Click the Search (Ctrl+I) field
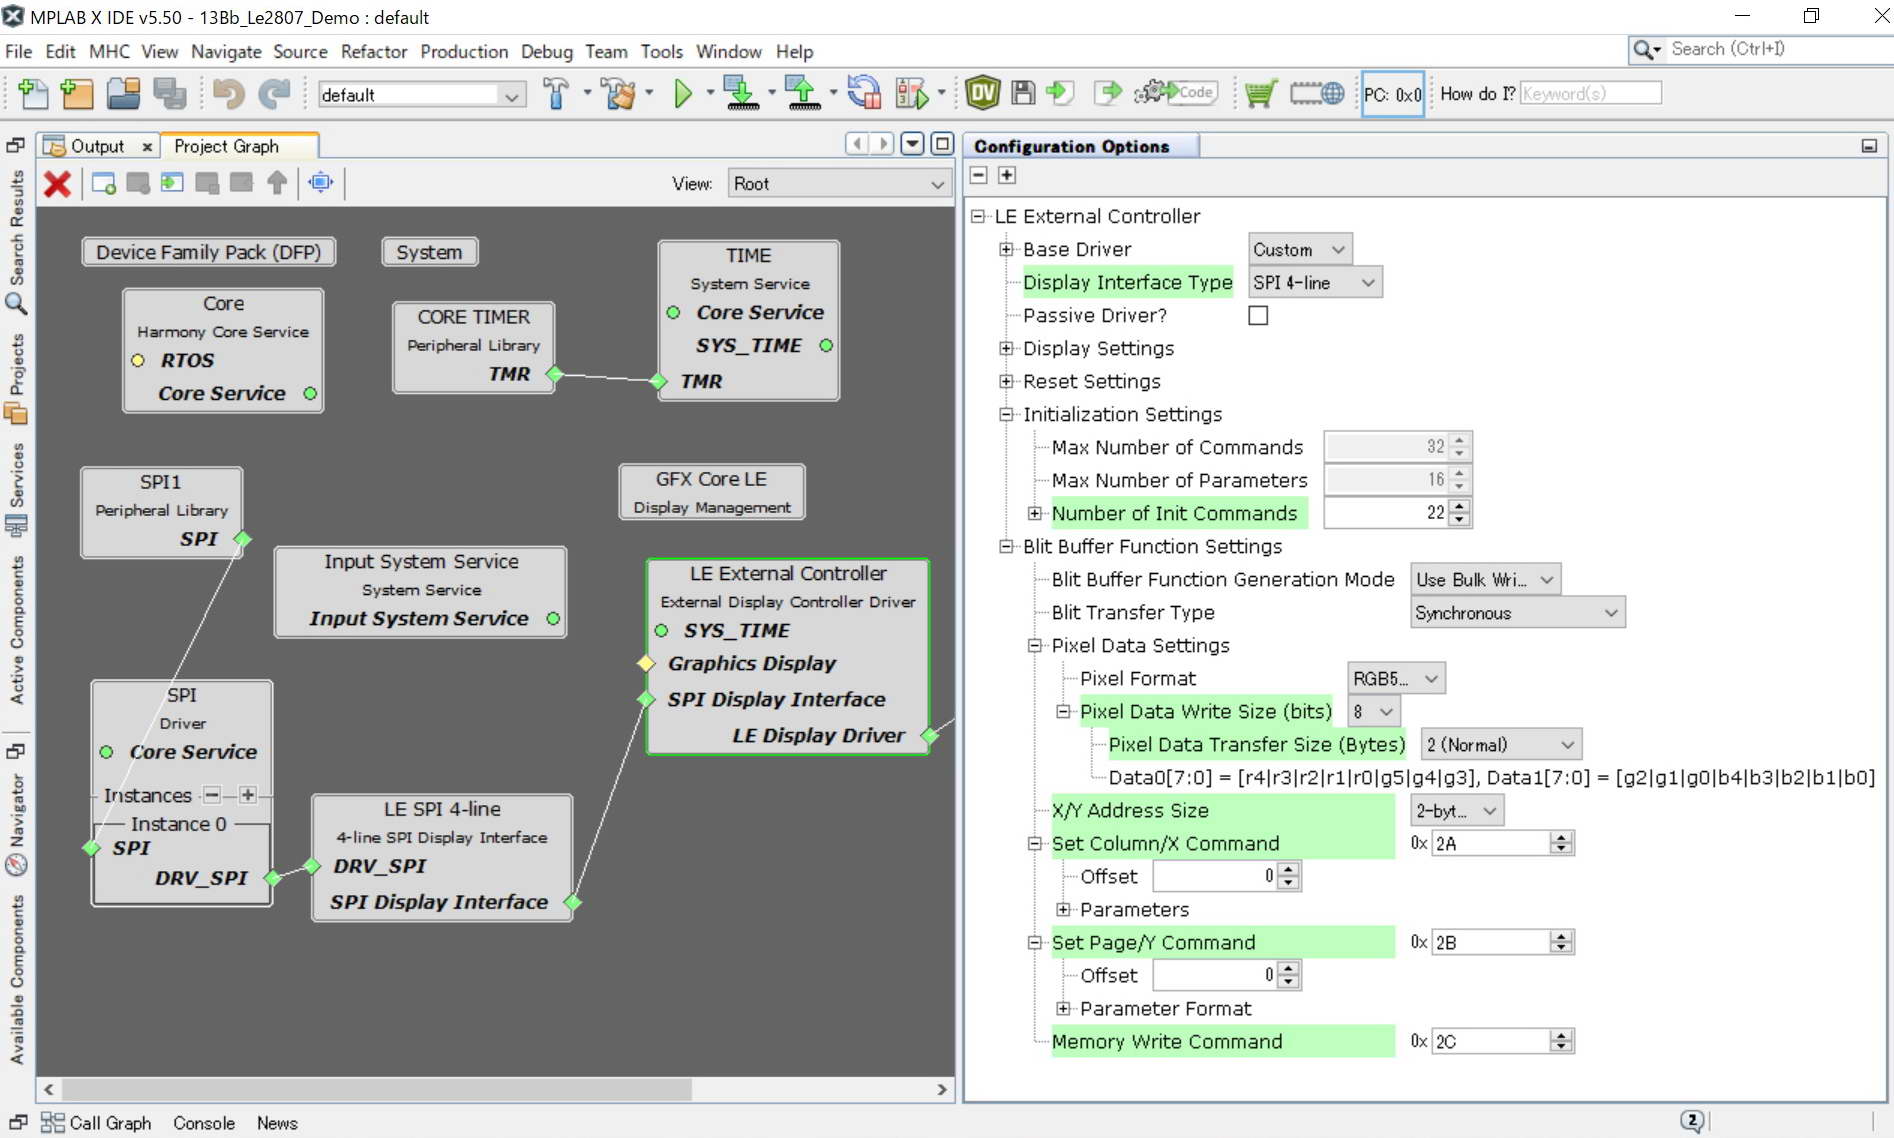The height and width of the screenshot is (1138, 1894). coord(1778,49)
